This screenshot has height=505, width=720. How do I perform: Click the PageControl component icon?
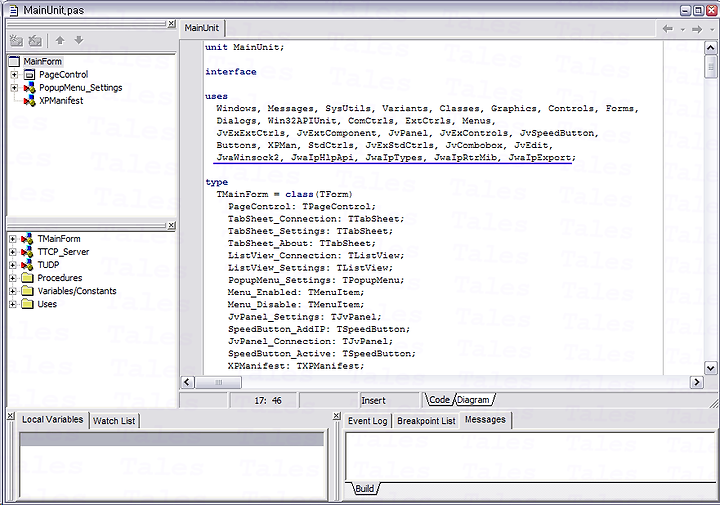coord(29,74)
